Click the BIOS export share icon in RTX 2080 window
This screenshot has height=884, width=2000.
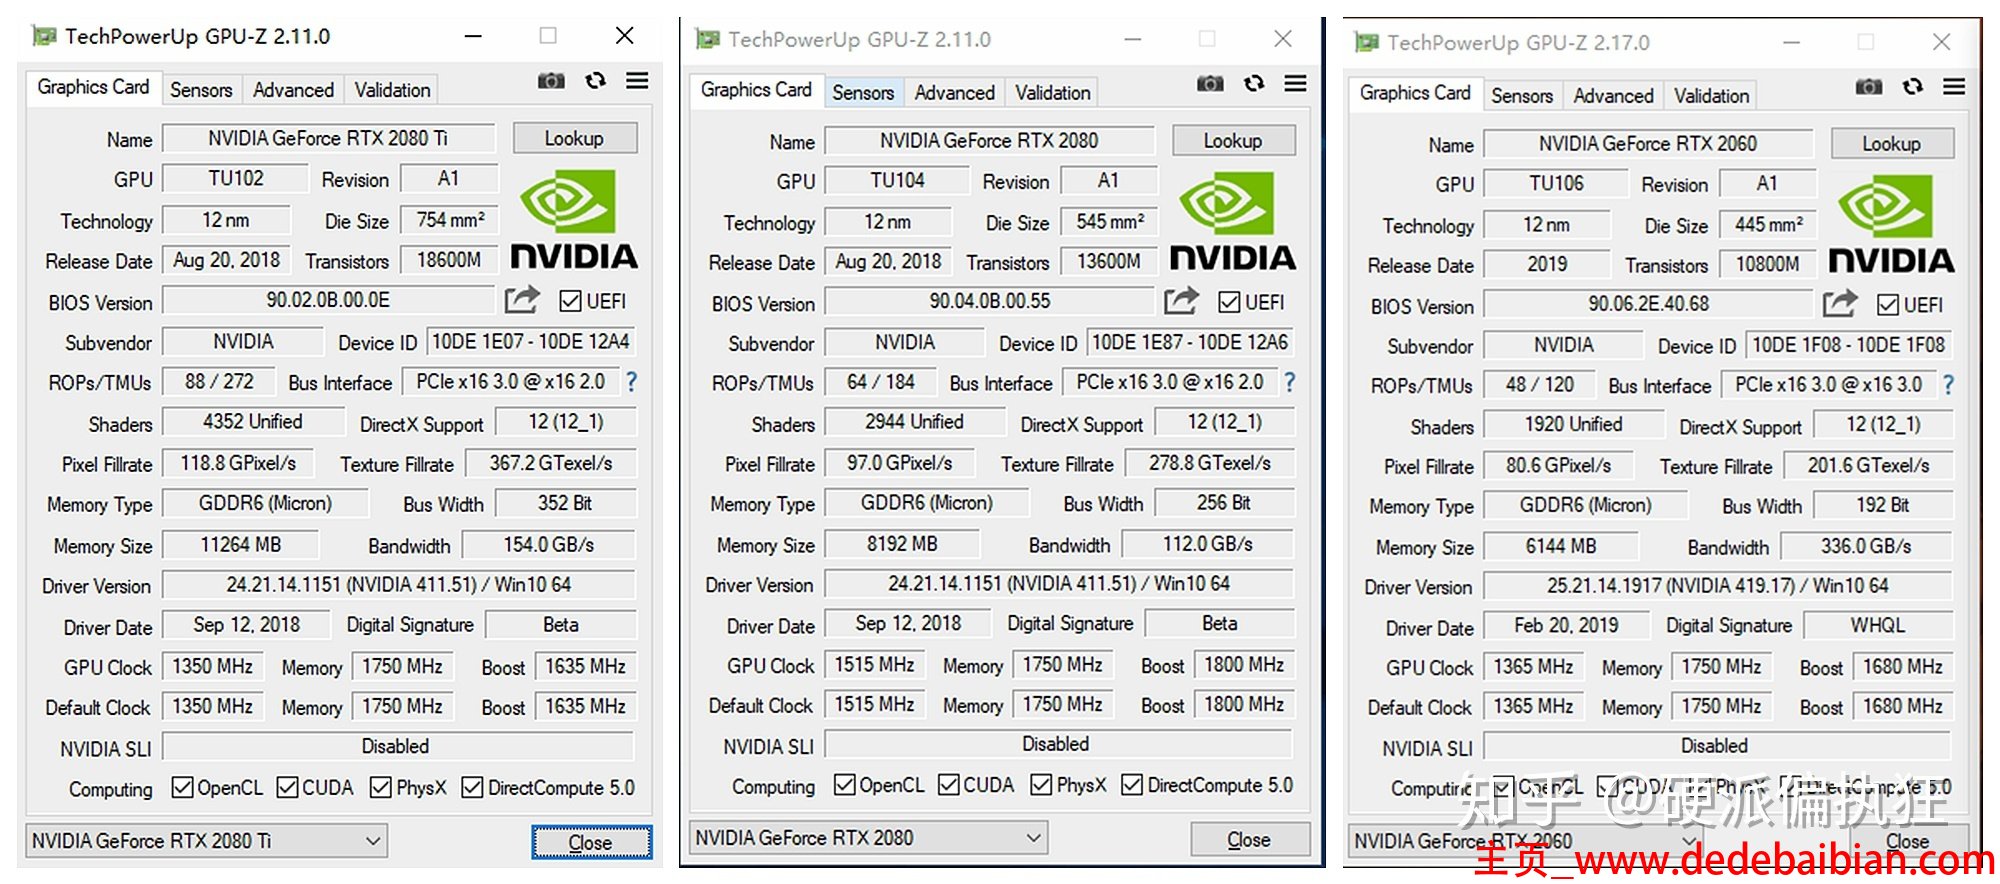pos(1181,300)
